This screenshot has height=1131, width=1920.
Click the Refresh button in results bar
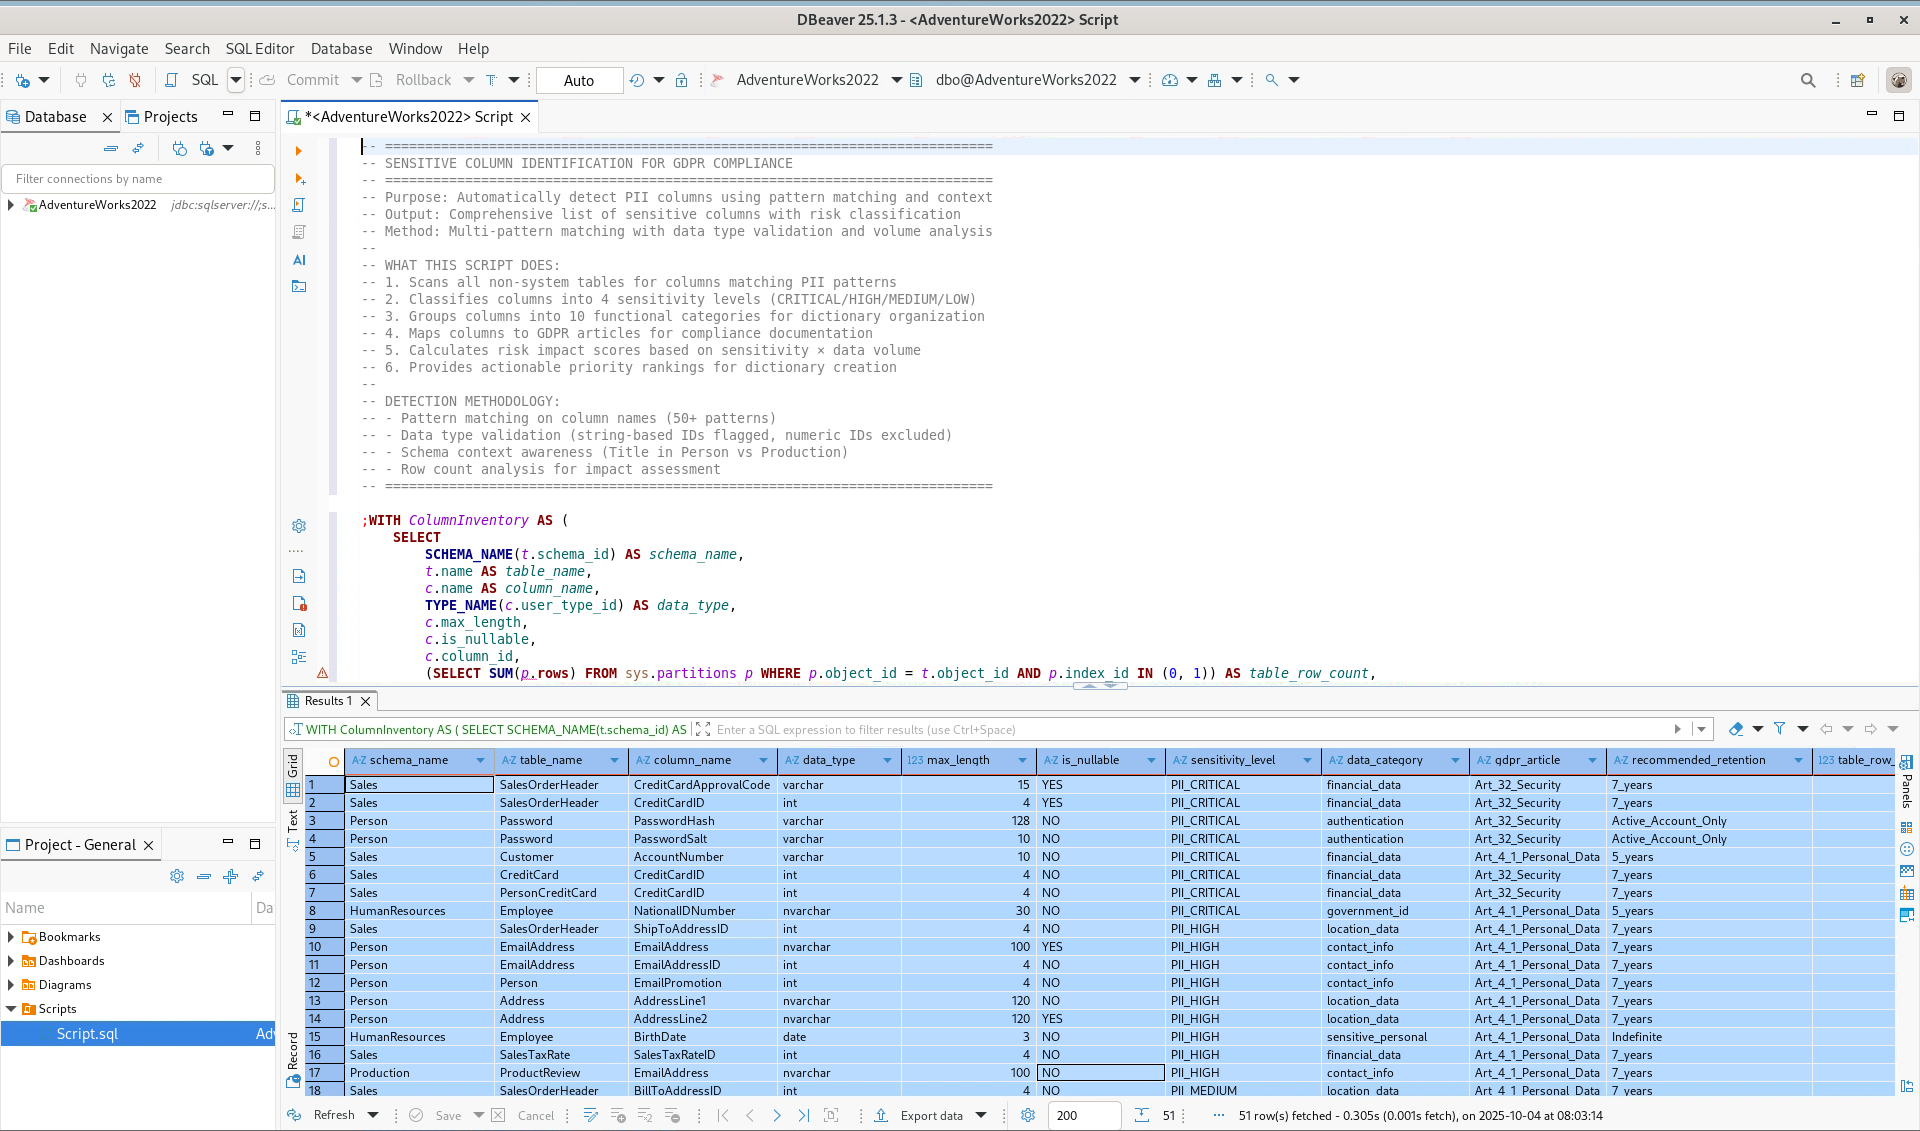(333, 1115)
